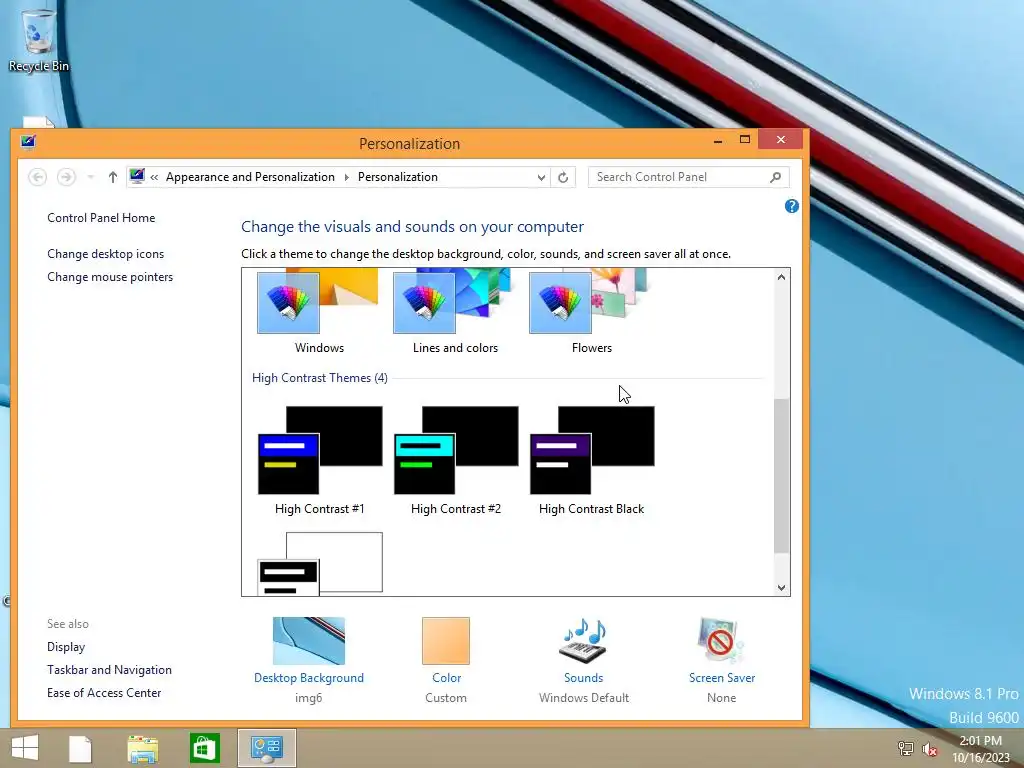Select the Flowers theme
Image resolution: width=1024 pixels, height=768 pixels.
click(x=591, y=312)
